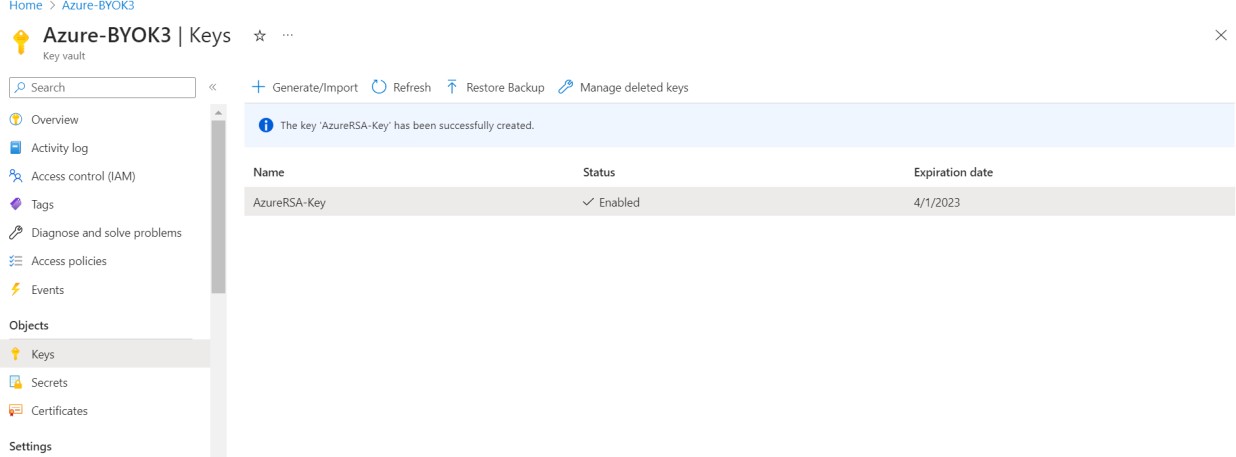Open the more options ellipsis menu
The width and height of the screenshot is (1236, 457).
pyautogui.click(x=288, y=35)
